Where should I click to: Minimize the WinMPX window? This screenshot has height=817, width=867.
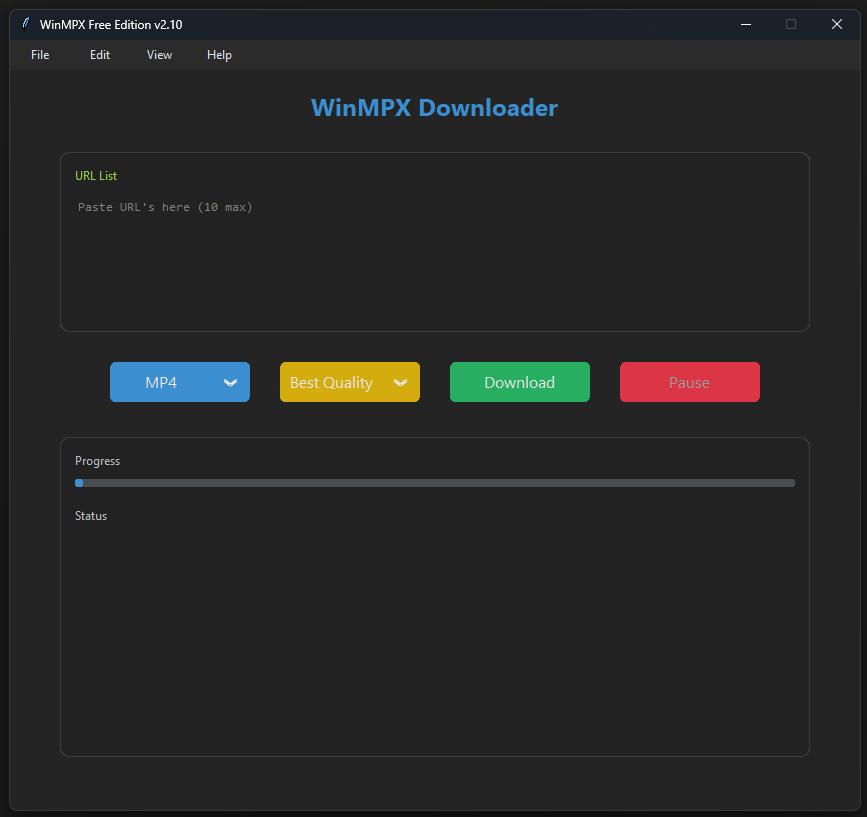(x=746, y=24)
